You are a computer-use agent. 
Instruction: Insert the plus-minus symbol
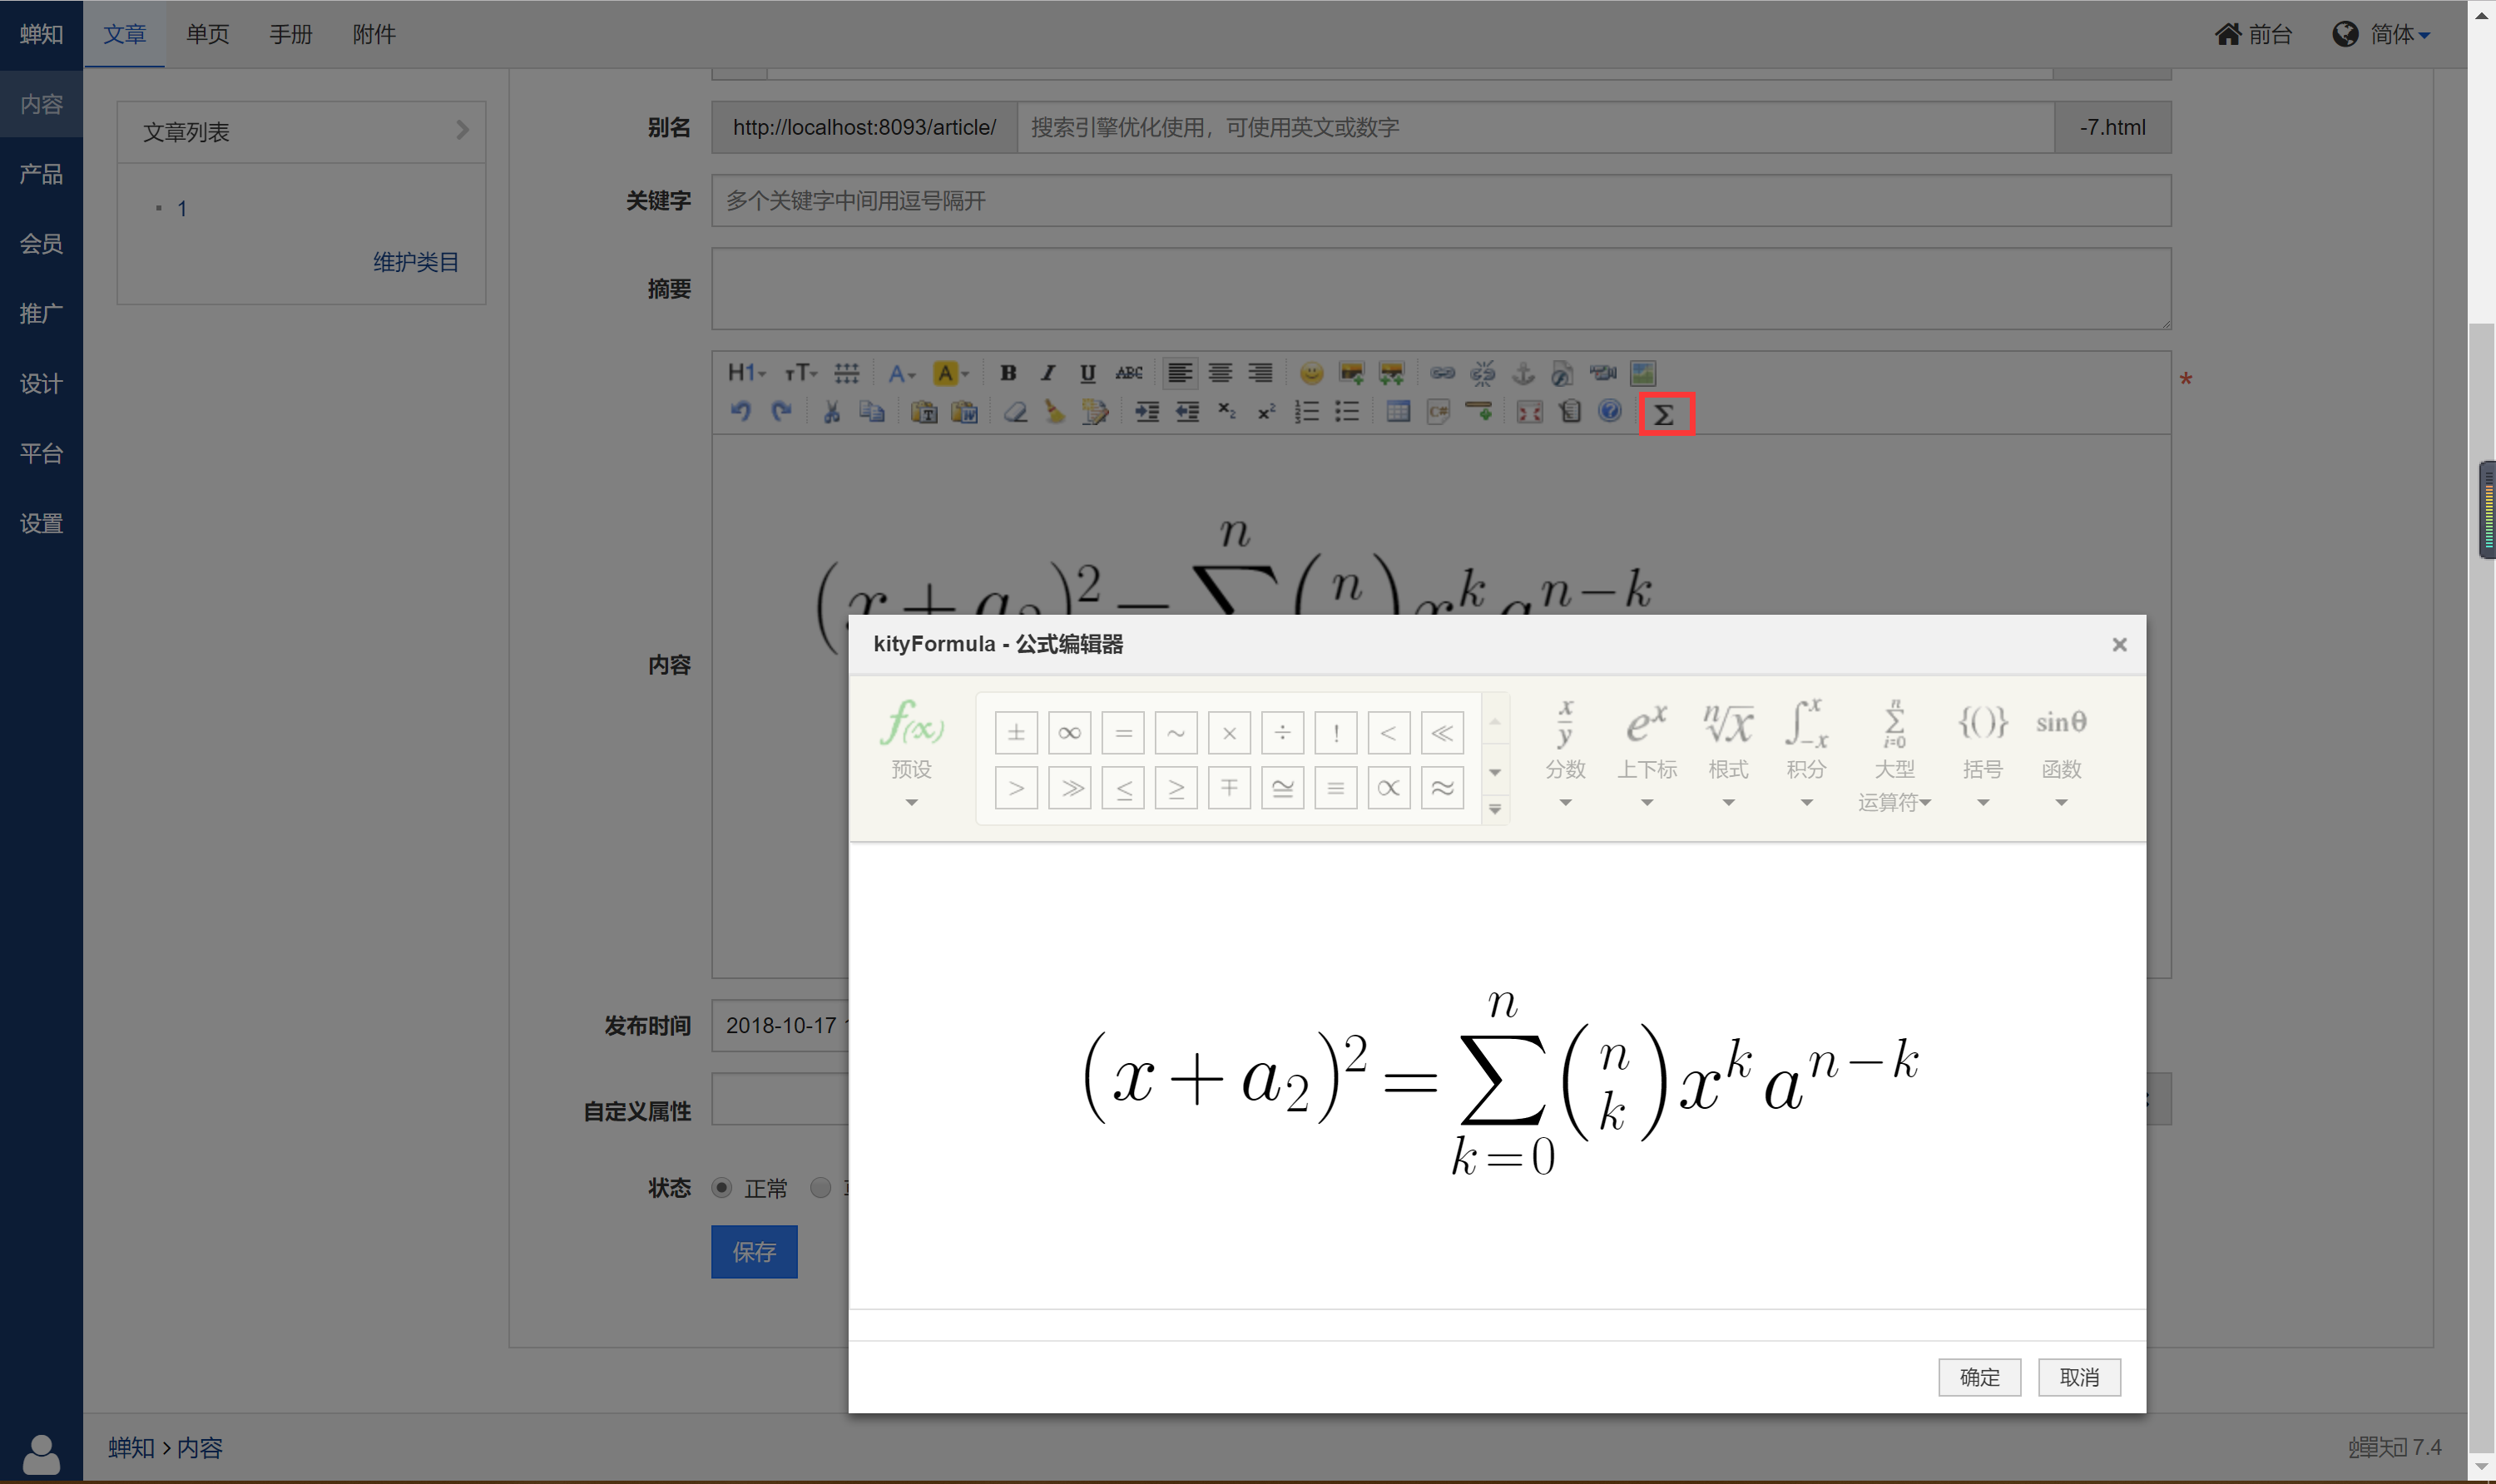coord(1016,733)
